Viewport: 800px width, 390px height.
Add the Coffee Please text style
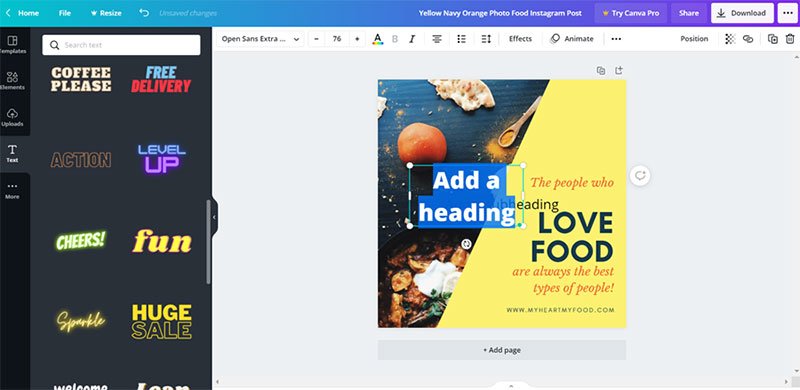(81, 79)
